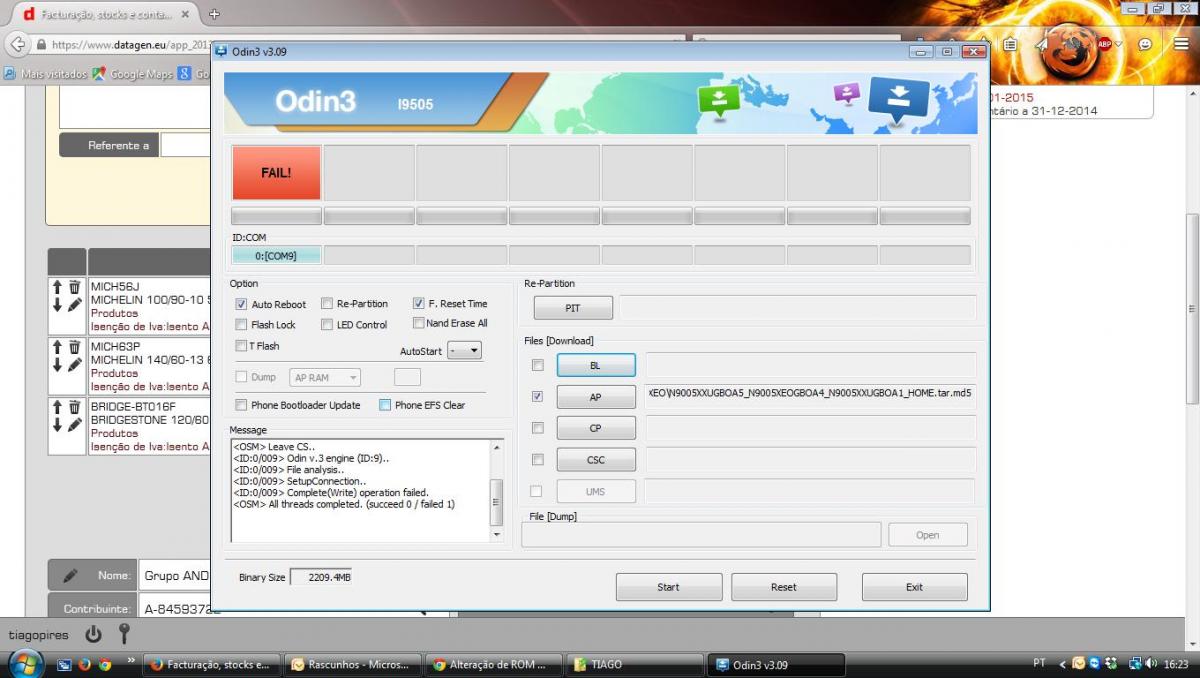The width and height of the screenshot is (1200, 678).
Task: Click the pin icon beside the power icon
Action: (x=124, y=634)
